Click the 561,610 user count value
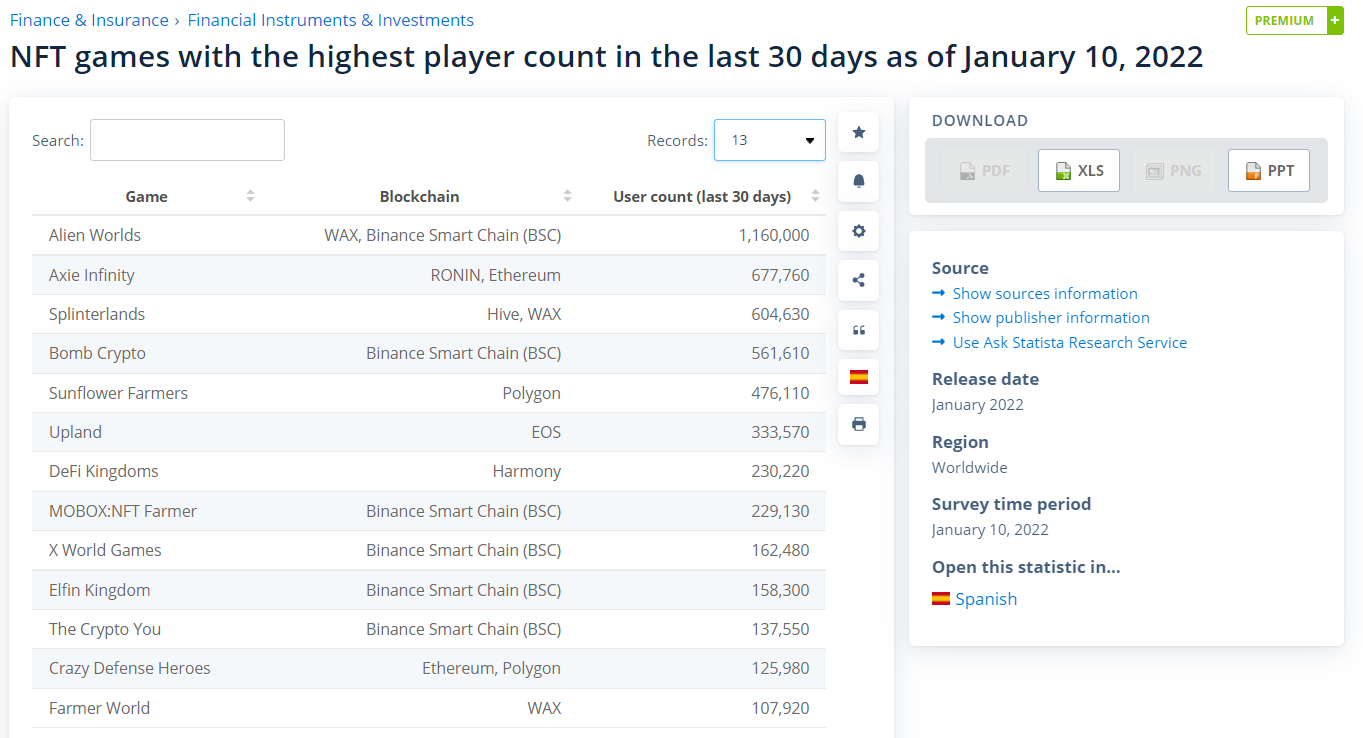This screenshot has width=1363, height=738. [780, 353]
